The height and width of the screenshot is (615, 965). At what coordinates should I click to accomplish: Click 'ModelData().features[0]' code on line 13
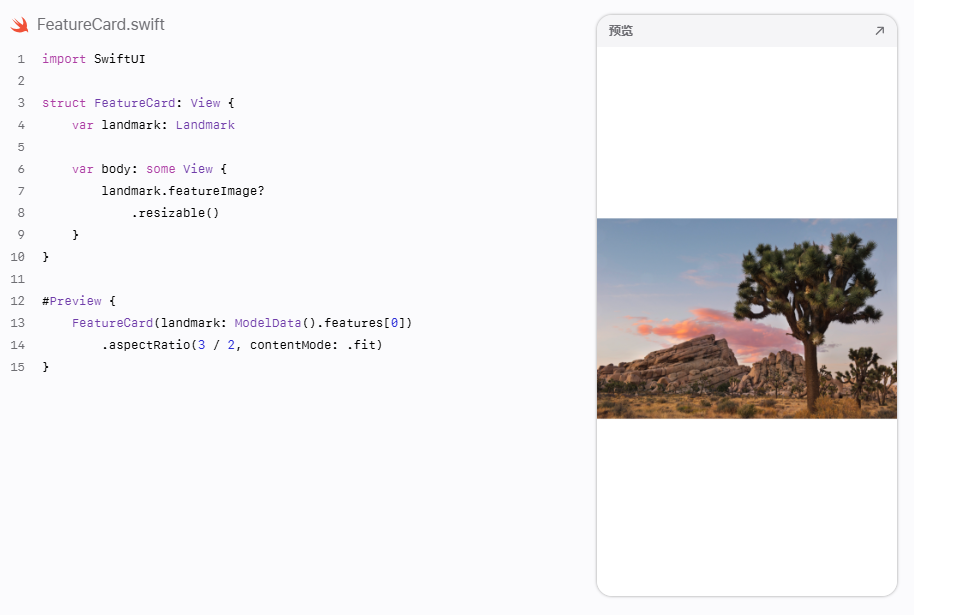point(319,323)
